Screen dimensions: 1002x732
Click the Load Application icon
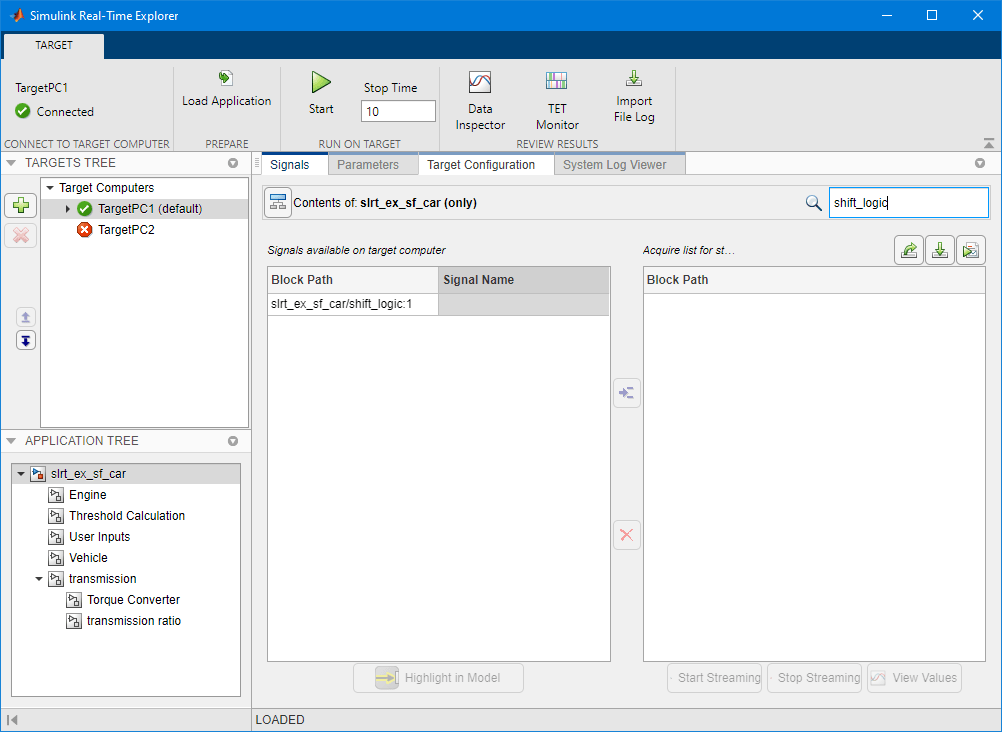226,78
